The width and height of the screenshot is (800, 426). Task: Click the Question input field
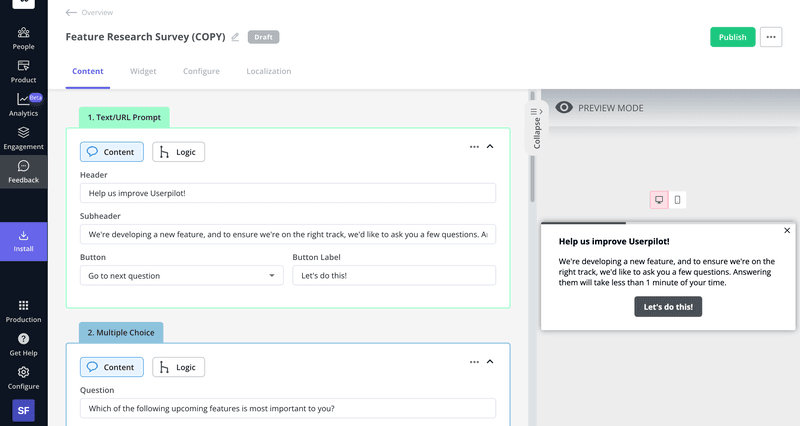[x=288, y=408]
